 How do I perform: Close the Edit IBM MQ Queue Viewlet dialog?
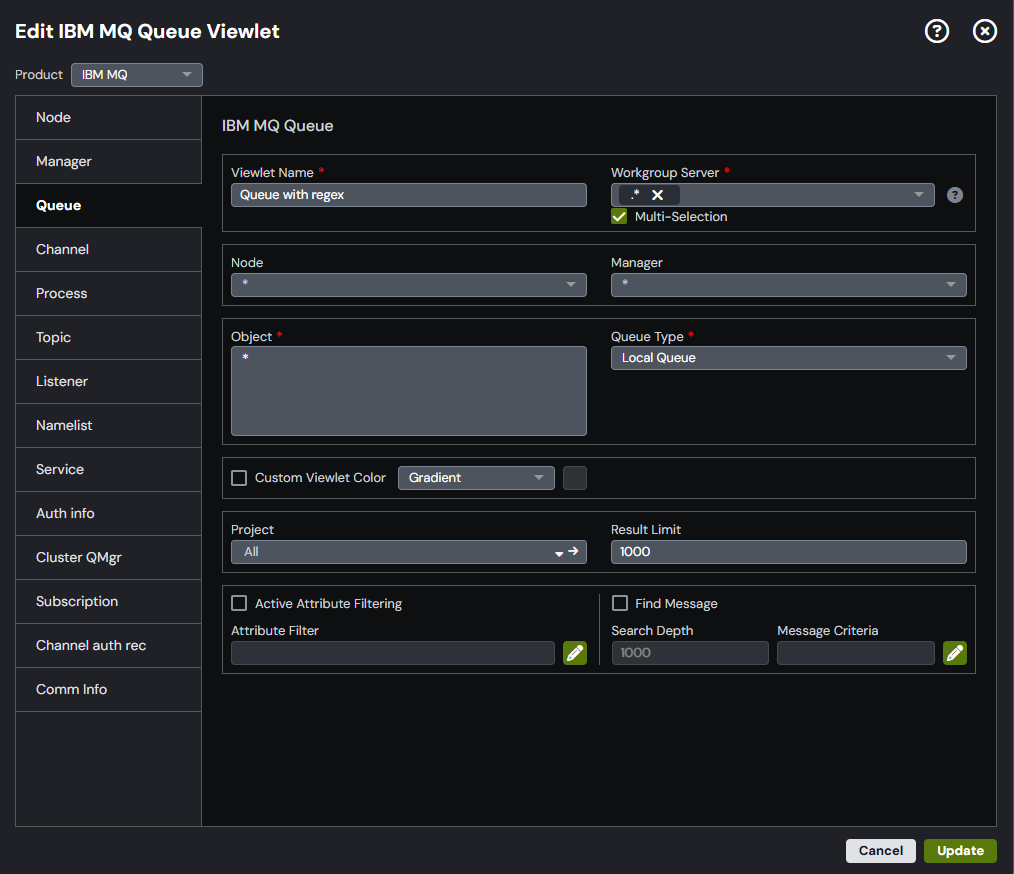pyautogui.click(x=984, y=31)
